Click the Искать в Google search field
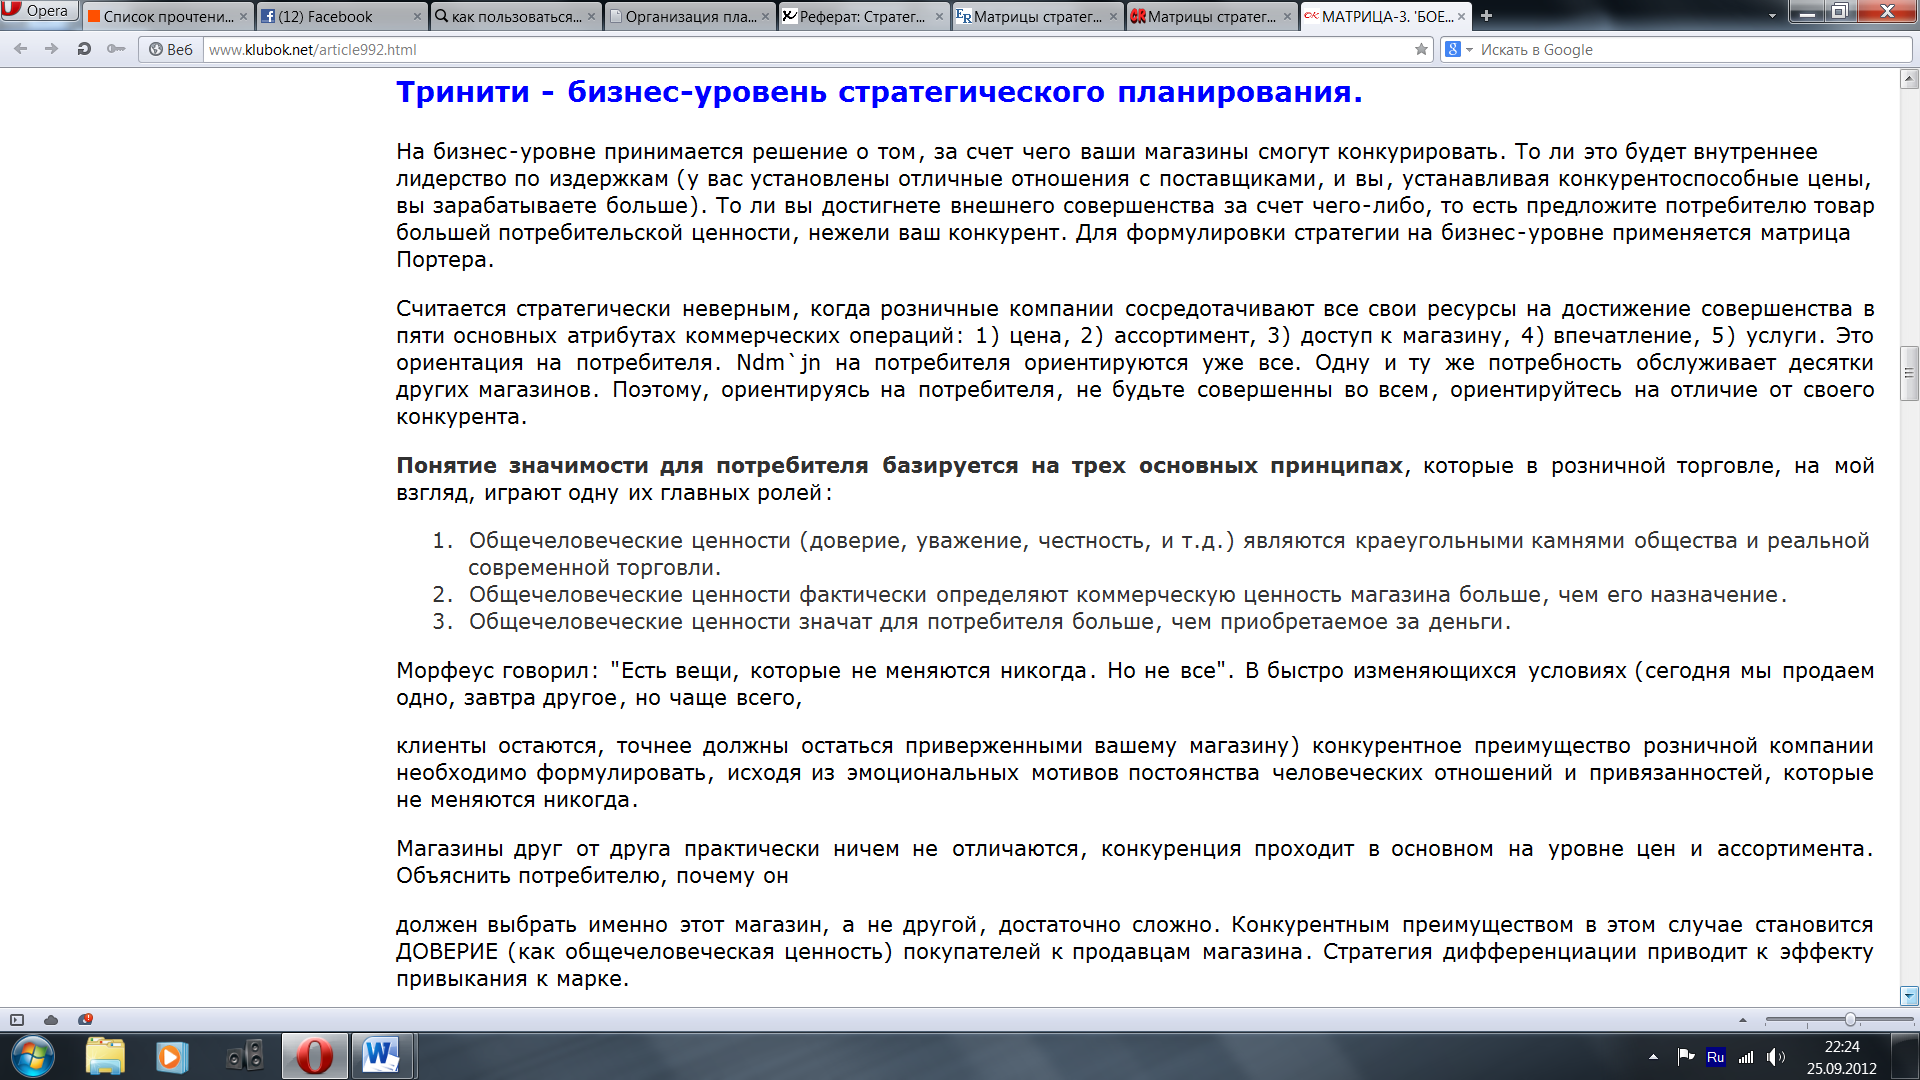 point(1692,49)
